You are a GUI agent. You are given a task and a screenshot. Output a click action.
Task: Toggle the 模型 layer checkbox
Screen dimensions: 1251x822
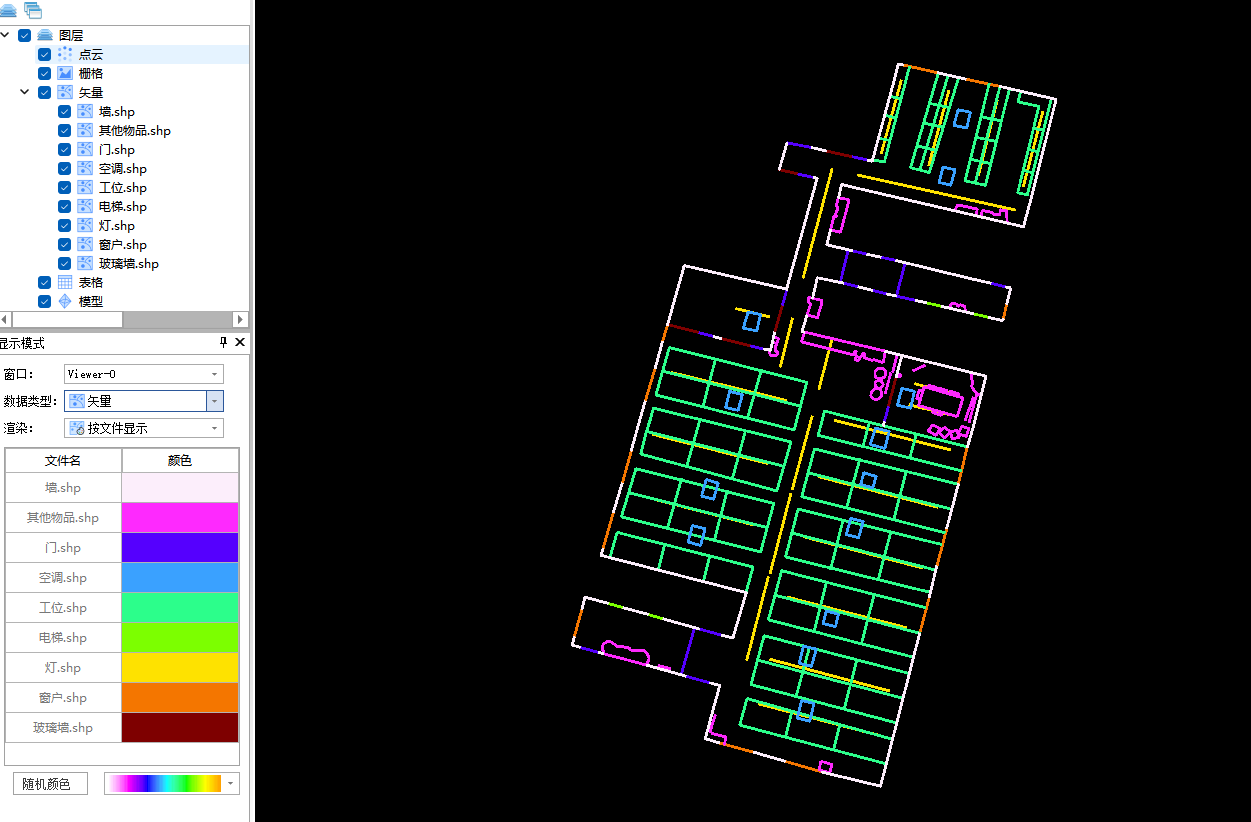(45, 301)
